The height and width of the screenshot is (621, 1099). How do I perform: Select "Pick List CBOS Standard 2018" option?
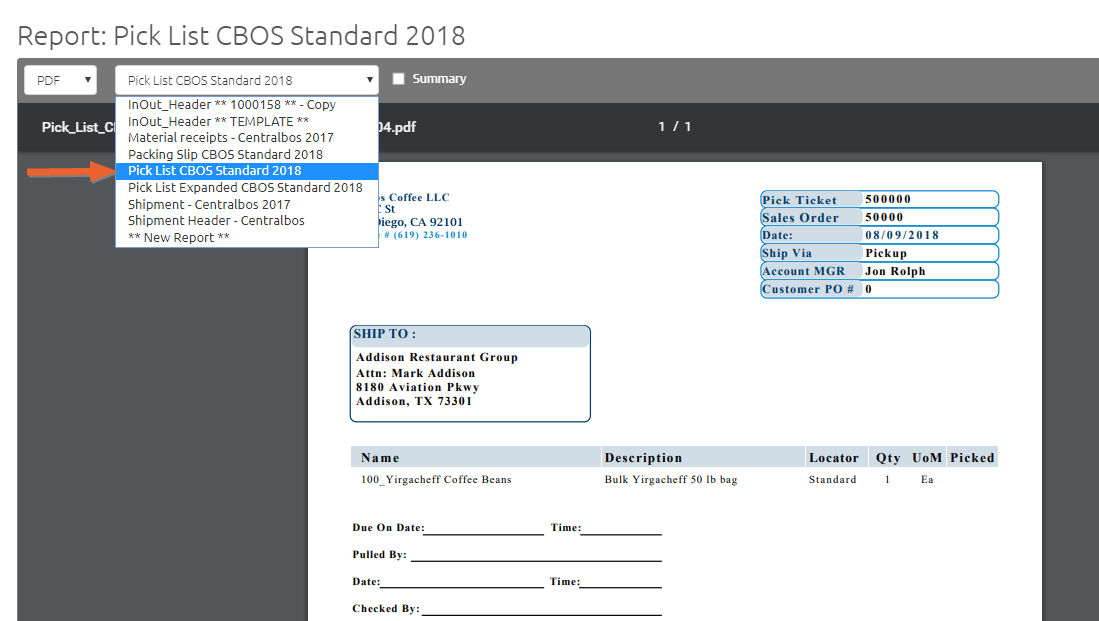click(x=215, y=170)
